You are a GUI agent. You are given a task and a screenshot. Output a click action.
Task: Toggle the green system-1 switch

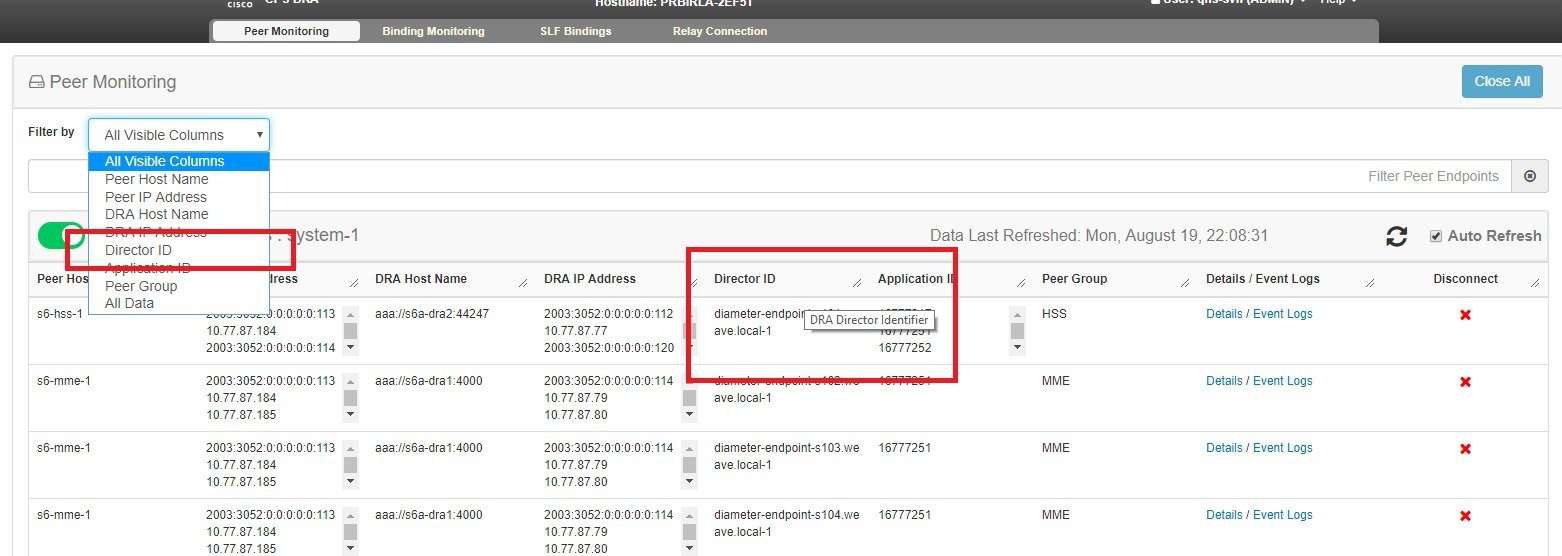point(60,235)
